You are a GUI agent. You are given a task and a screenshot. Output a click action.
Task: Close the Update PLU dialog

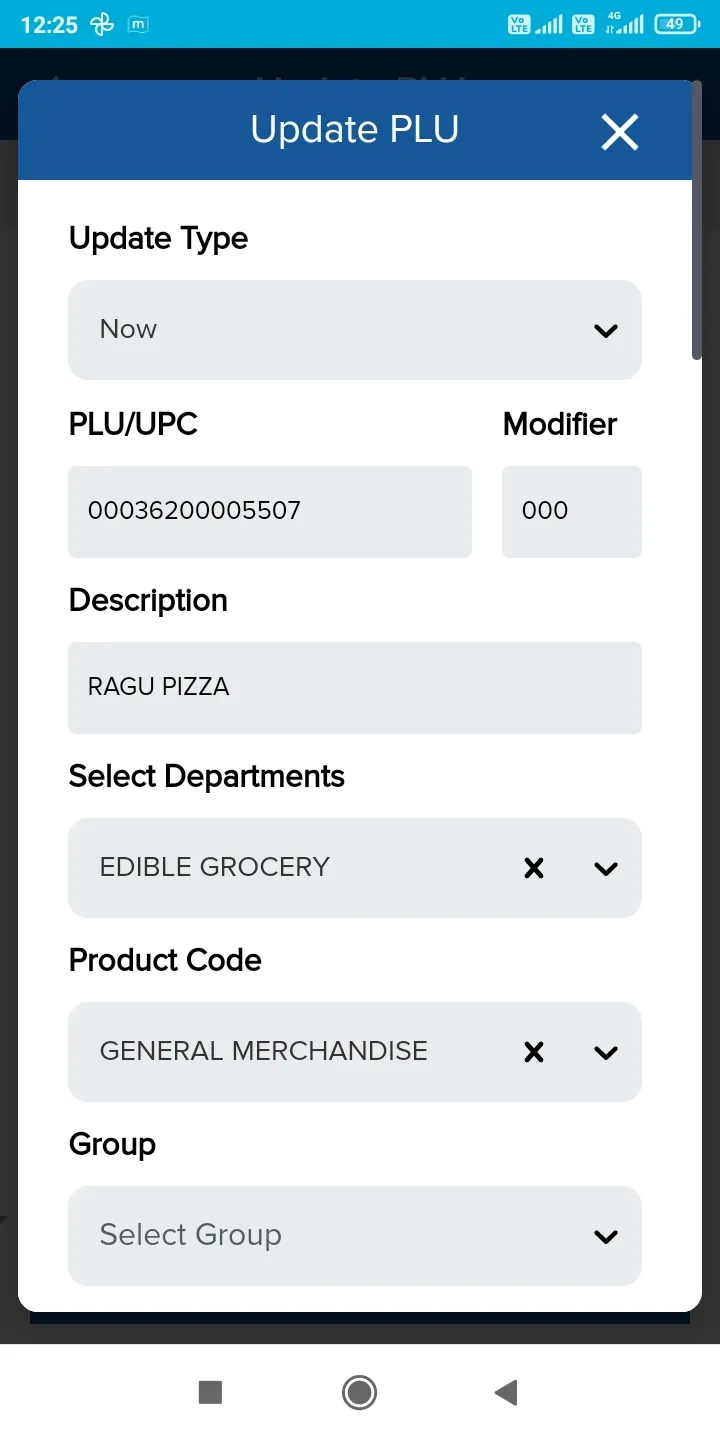[619, 131]
